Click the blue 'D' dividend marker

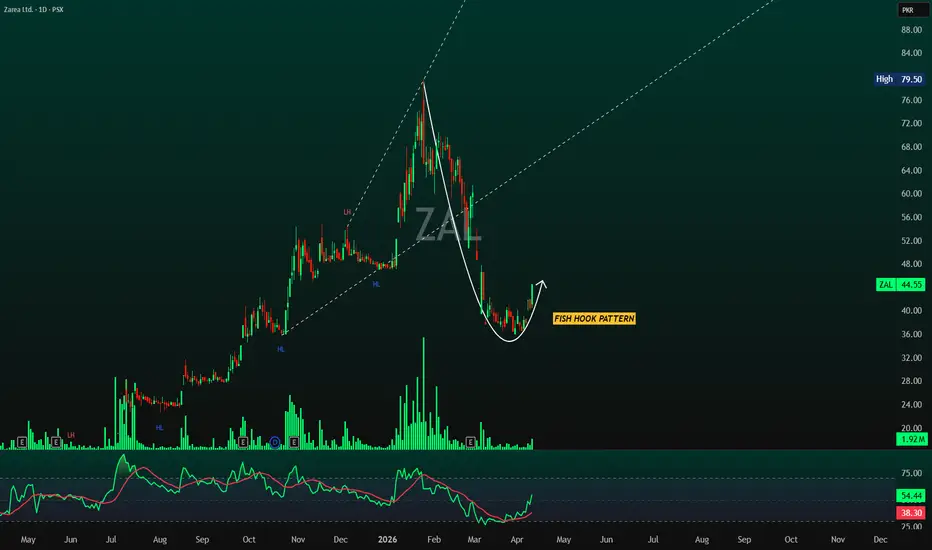(x=275, y=442)
